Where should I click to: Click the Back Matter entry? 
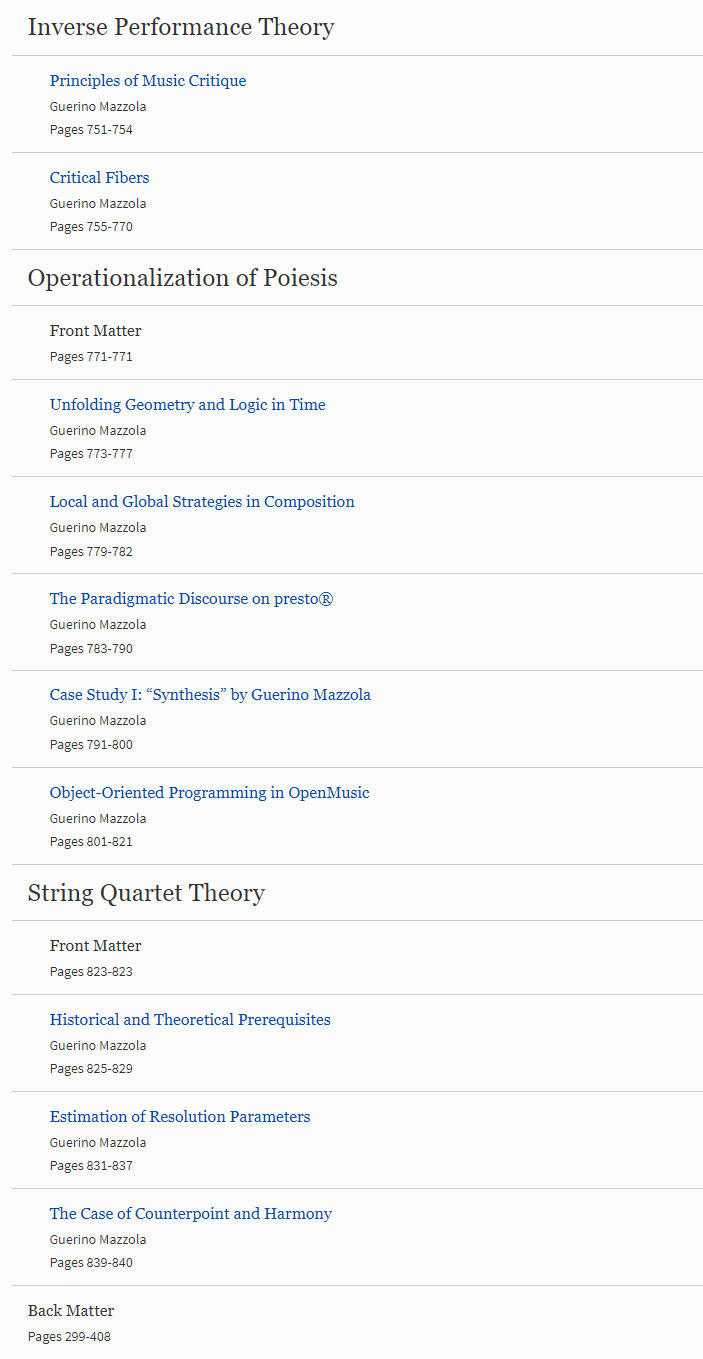point(71,1311)
